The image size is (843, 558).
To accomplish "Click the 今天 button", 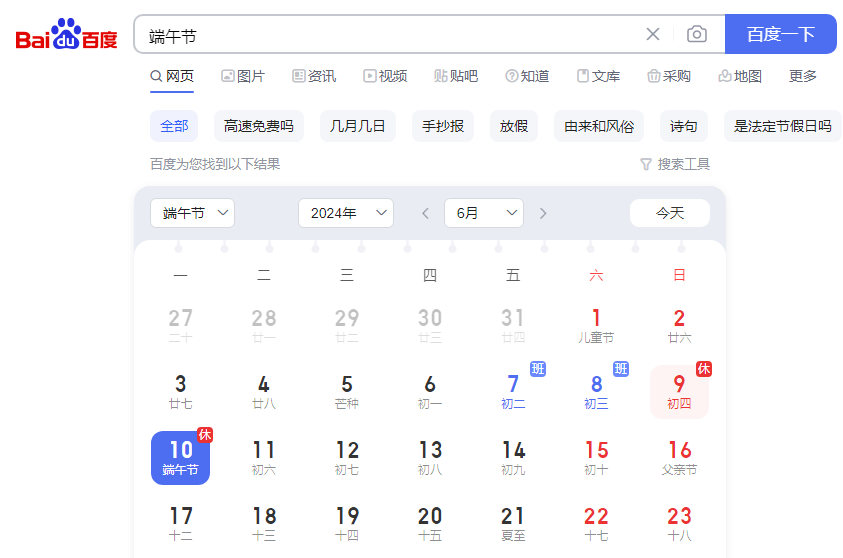I will [669, 213].
